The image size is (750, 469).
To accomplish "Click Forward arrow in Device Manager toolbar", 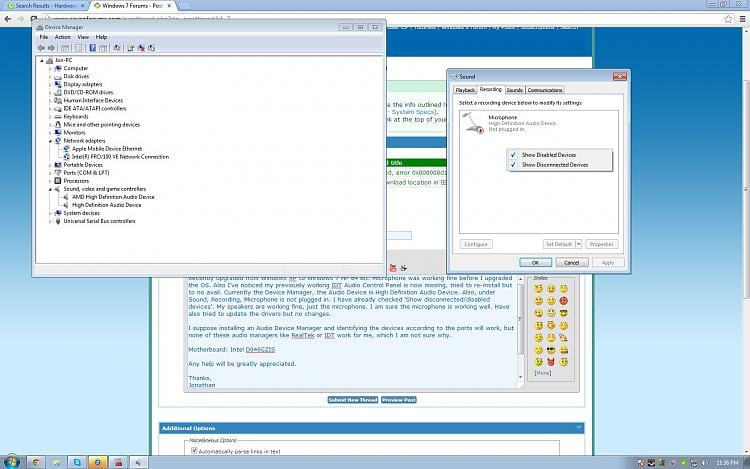I will (x=51, y=48).
